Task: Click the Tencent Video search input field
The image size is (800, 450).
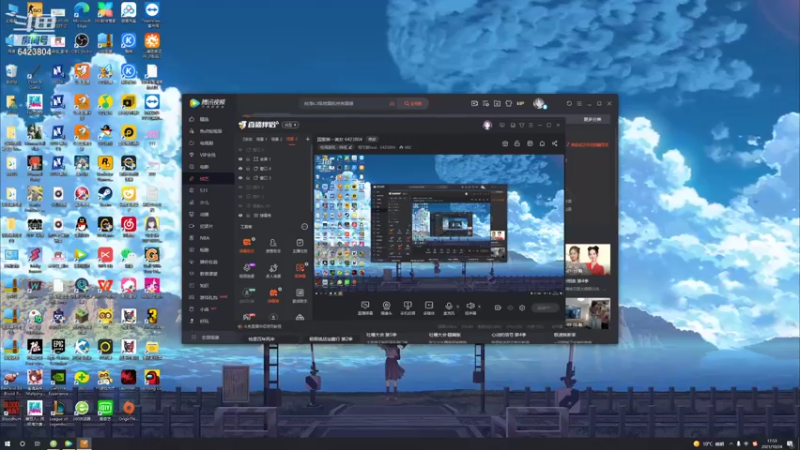Action: [347, 103]
